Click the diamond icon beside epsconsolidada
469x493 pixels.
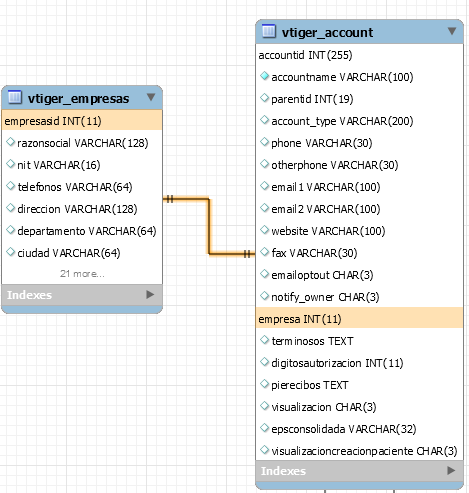coord(264,428)
